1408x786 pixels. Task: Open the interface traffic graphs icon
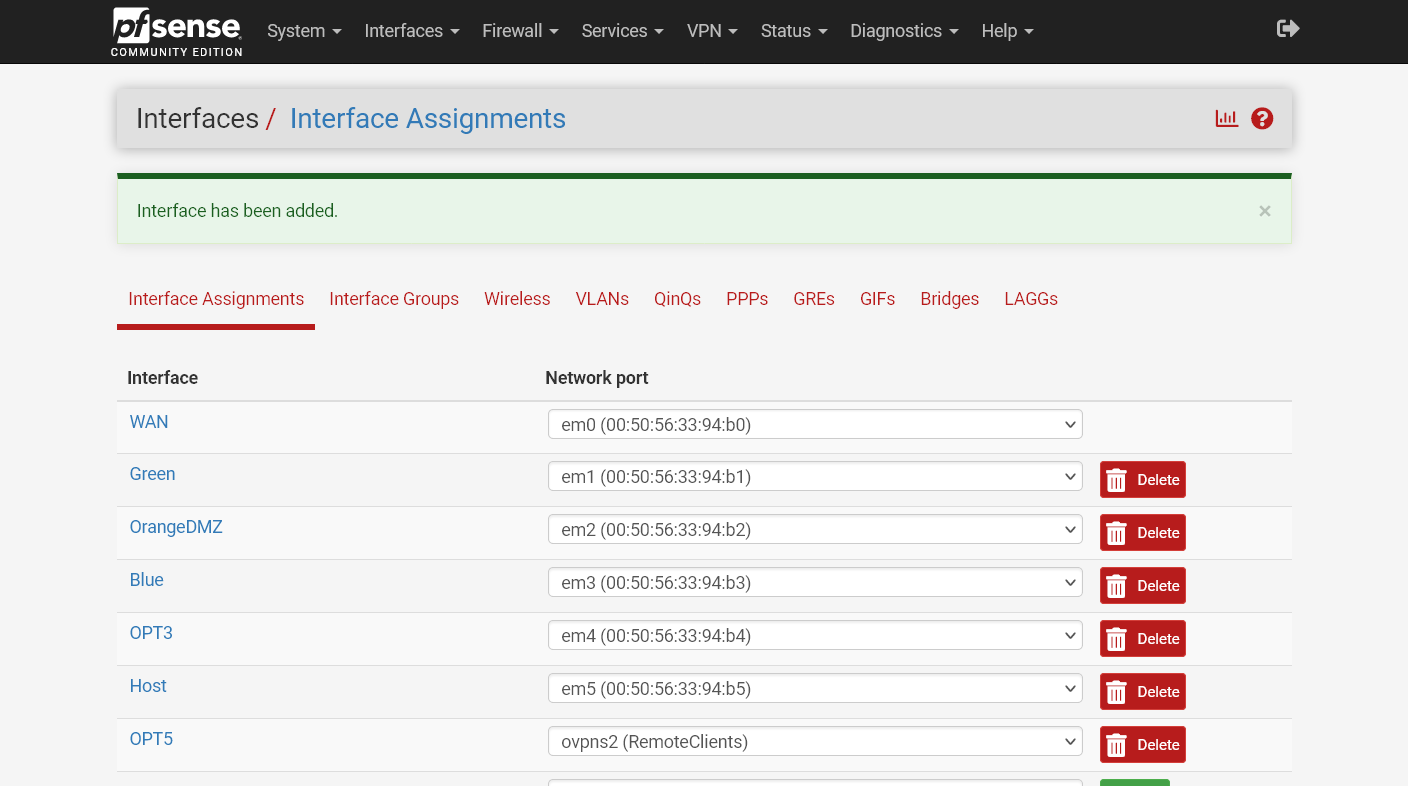(x=1226, y=118)
